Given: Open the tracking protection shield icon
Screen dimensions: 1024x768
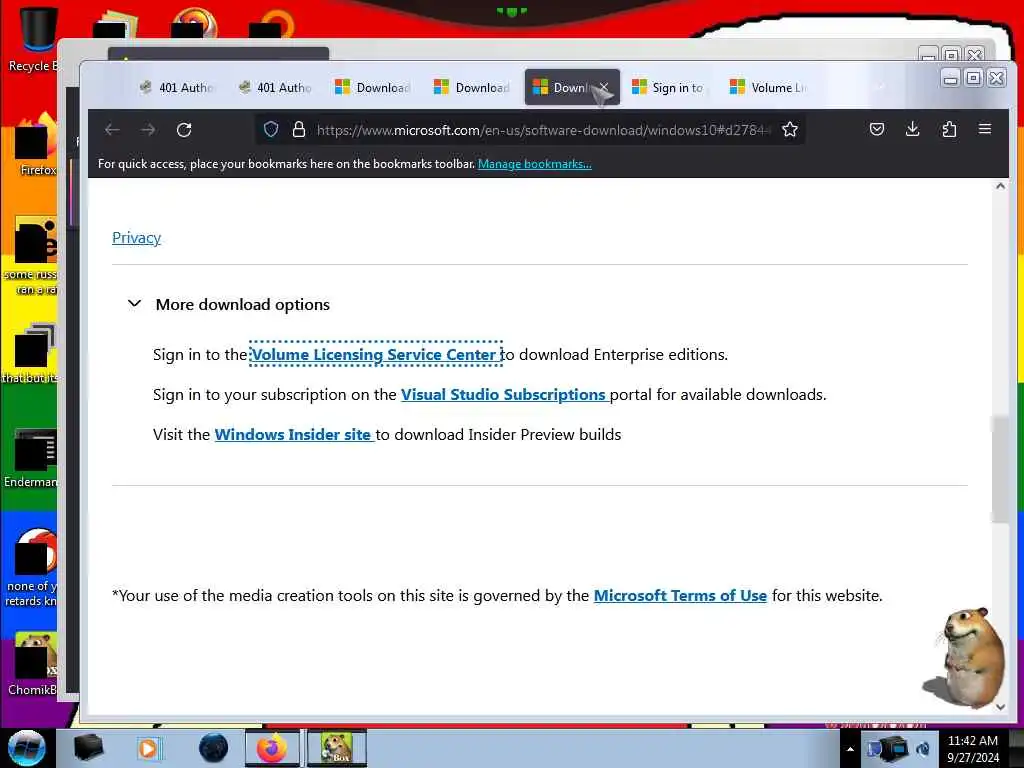Looking at the screenshot, I should [271, 129].
